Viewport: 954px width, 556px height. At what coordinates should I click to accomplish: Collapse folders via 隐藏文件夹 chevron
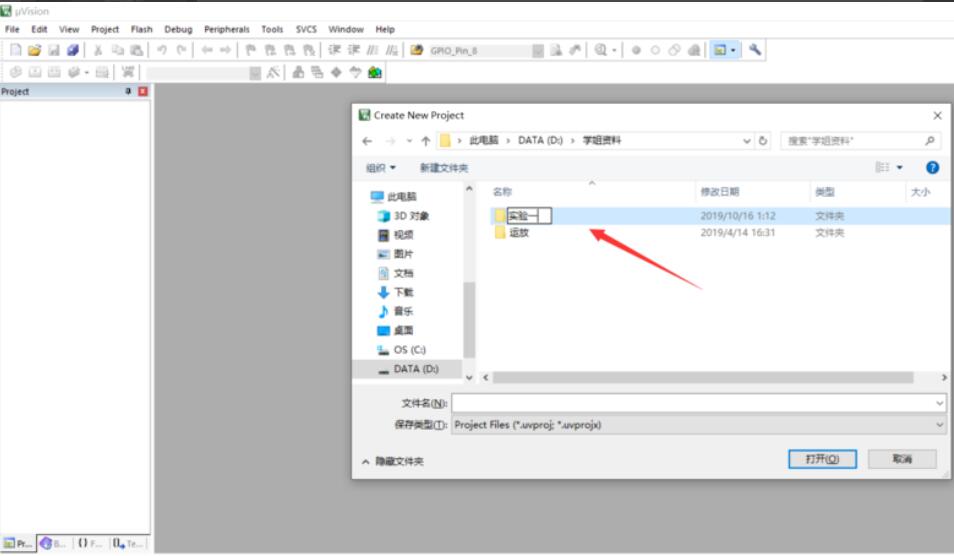coord(366,462)
